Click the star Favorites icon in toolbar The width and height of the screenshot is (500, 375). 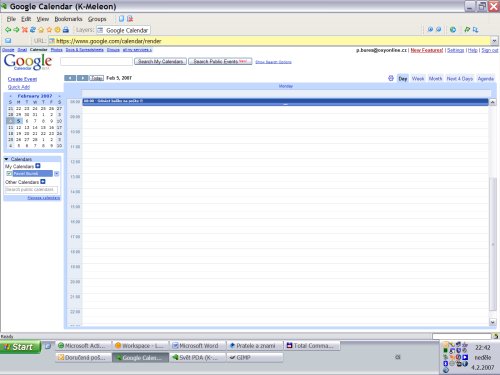click(49, 30)
